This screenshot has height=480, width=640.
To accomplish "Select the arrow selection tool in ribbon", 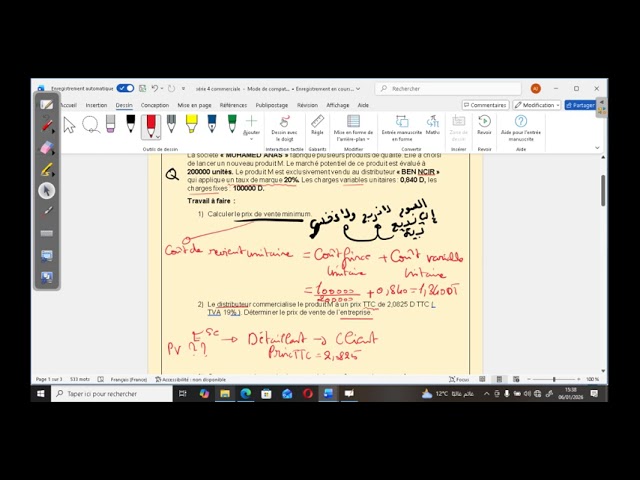I will coord(69,125).
